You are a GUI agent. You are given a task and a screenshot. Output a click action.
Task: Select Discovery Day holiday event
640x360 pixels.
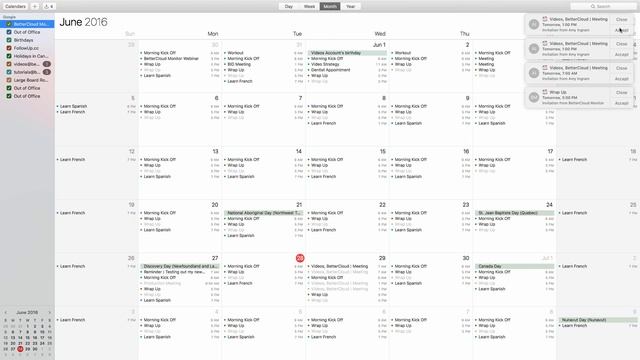click(180, 266)
